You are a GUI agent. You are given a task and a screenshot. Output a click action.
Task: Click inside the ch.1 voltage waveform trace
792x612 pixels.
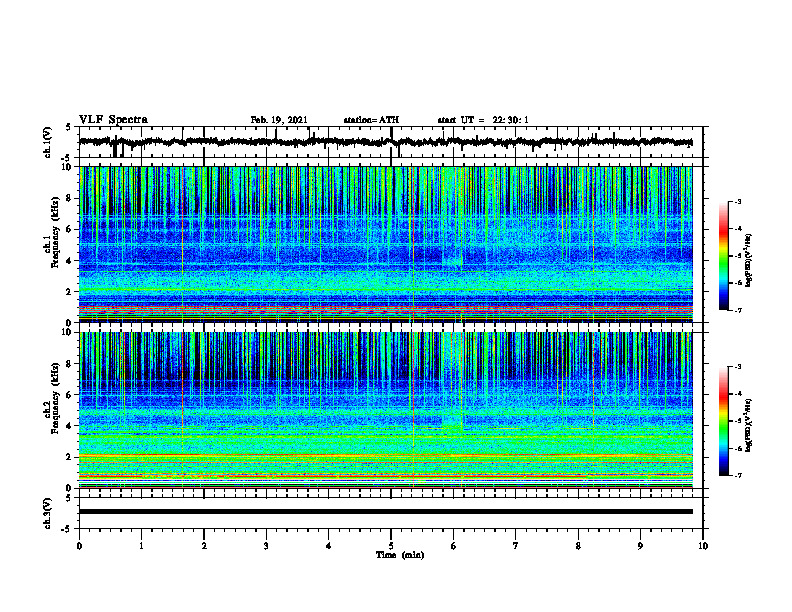pyautogui.click(x=385, y=142)
